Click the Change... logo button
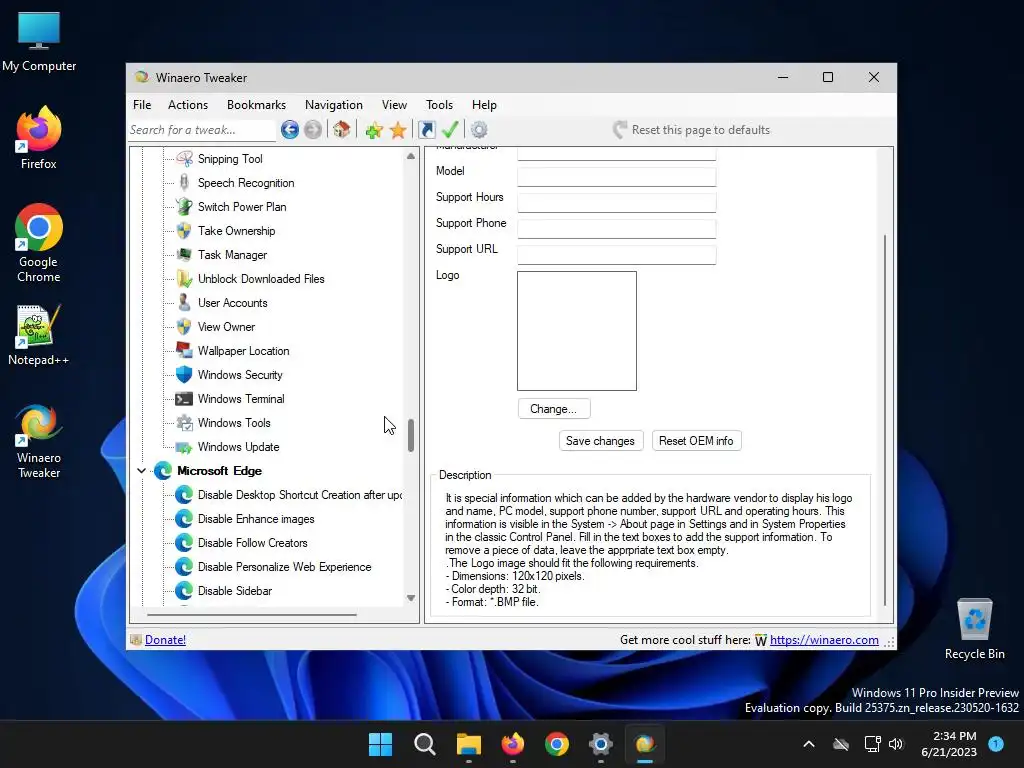Viewport: 1024px width, 768px height. (x=554, y=409)
